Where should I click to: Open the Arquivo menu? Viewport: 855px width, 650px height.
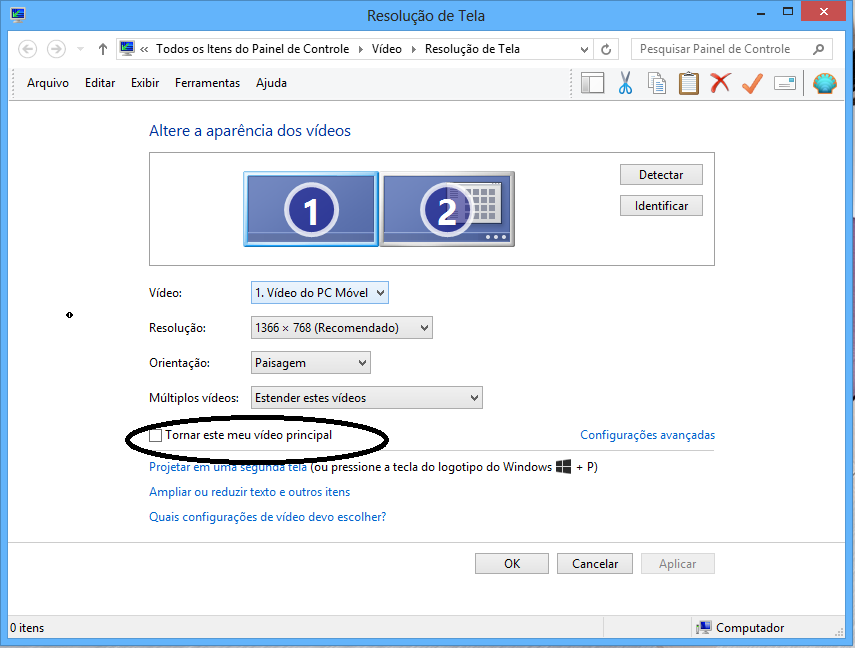(x=48, y=83)
